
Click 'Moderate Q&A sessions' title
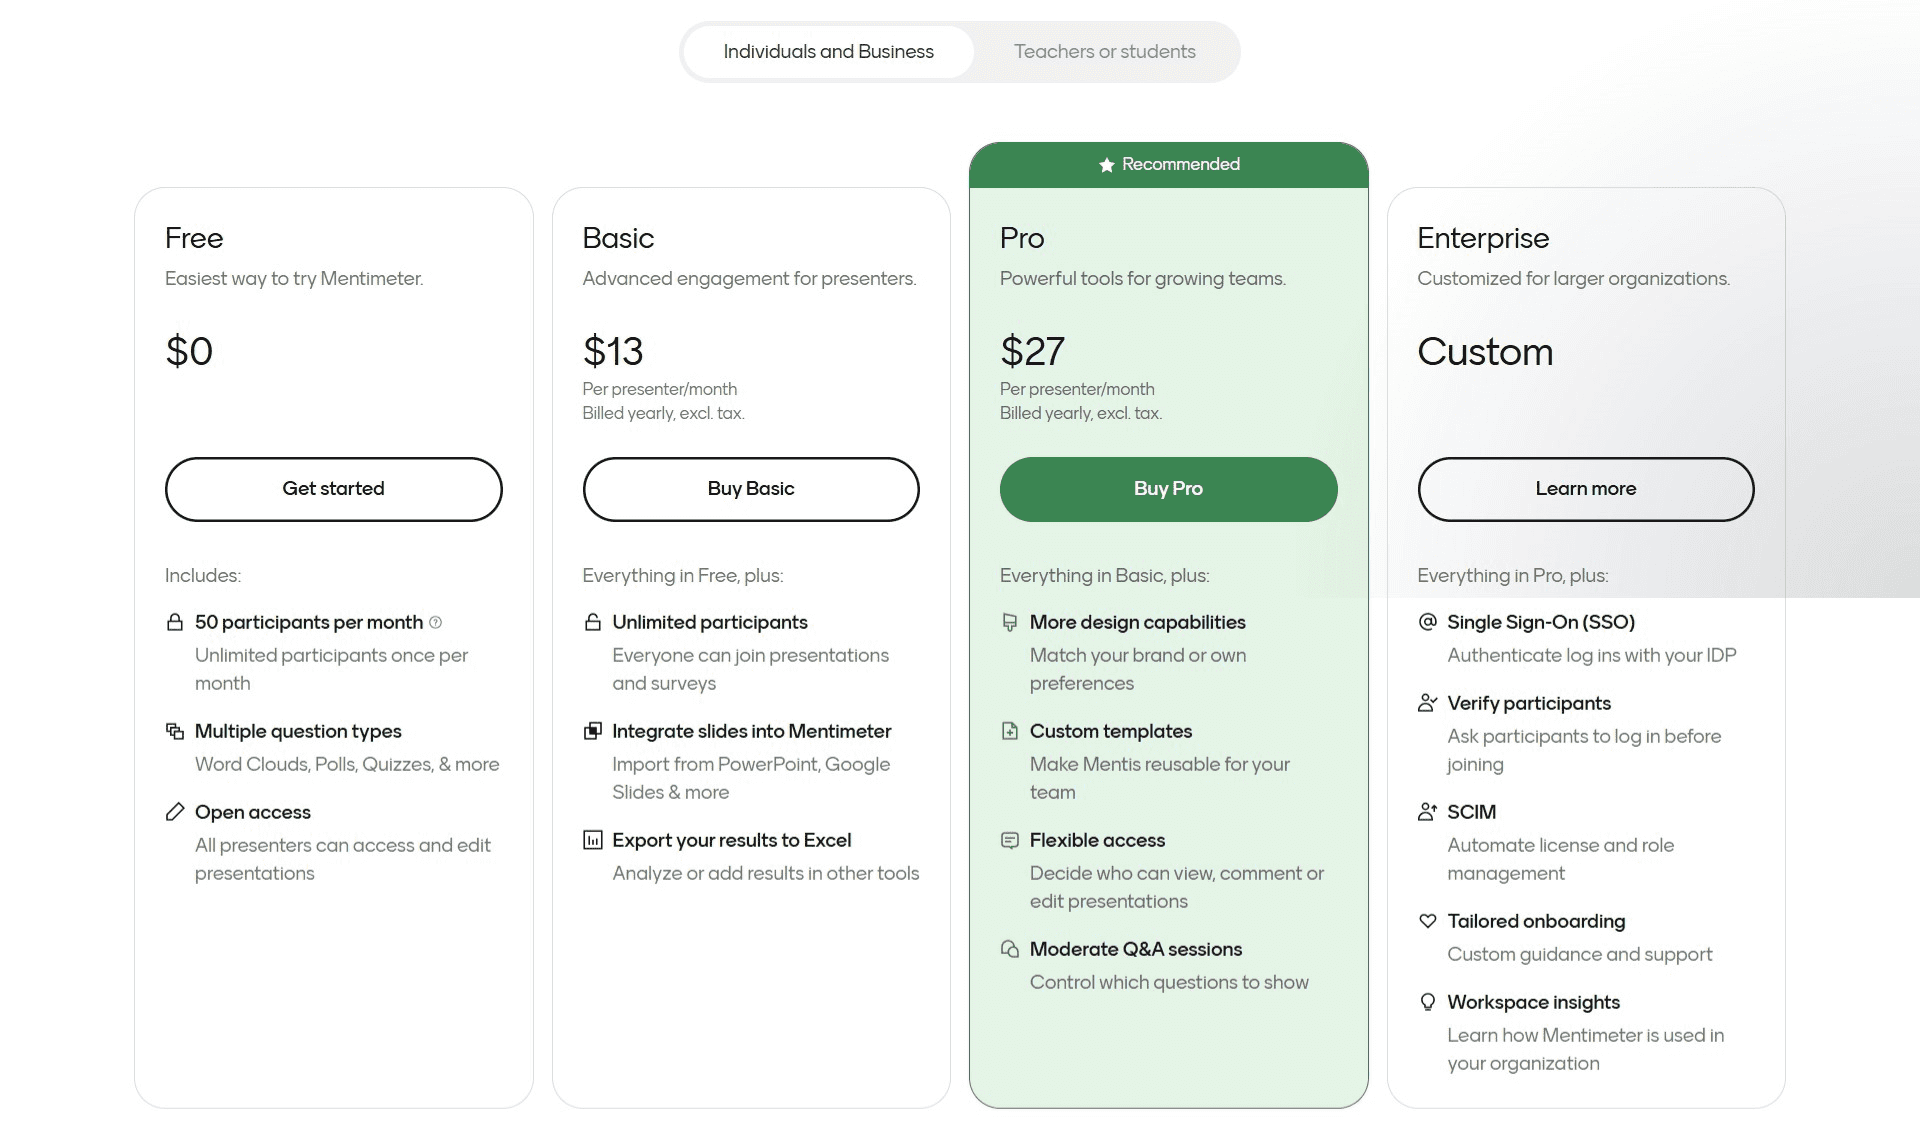pos(1136,949)
